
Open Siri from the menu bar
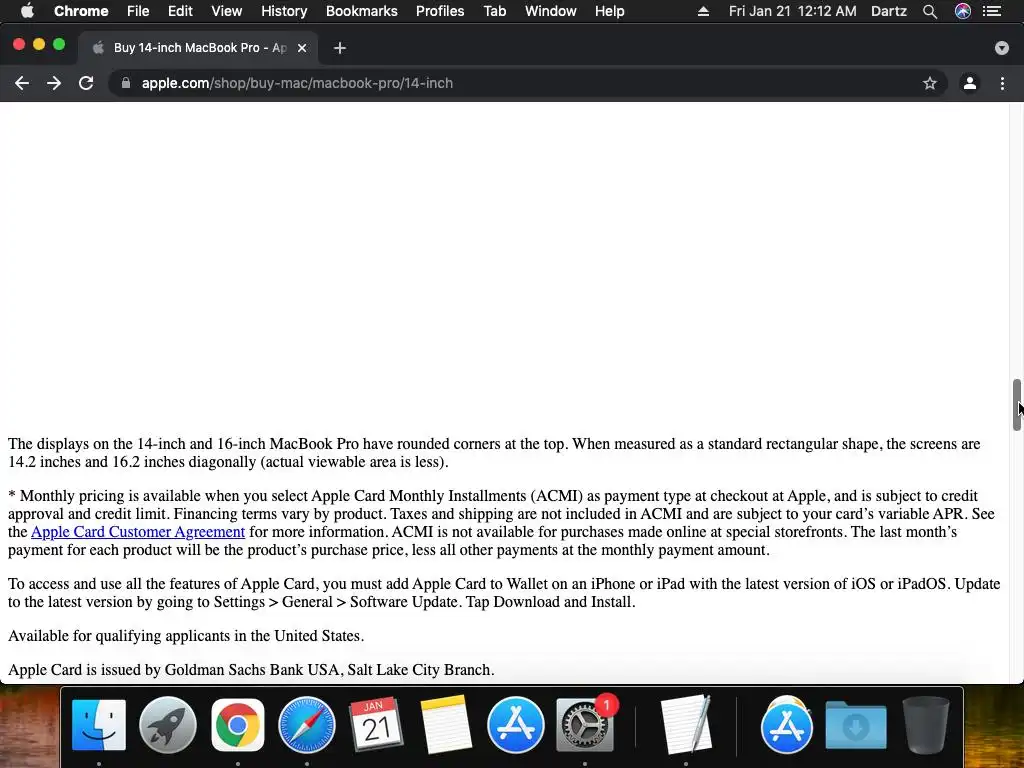click(963, 11)
